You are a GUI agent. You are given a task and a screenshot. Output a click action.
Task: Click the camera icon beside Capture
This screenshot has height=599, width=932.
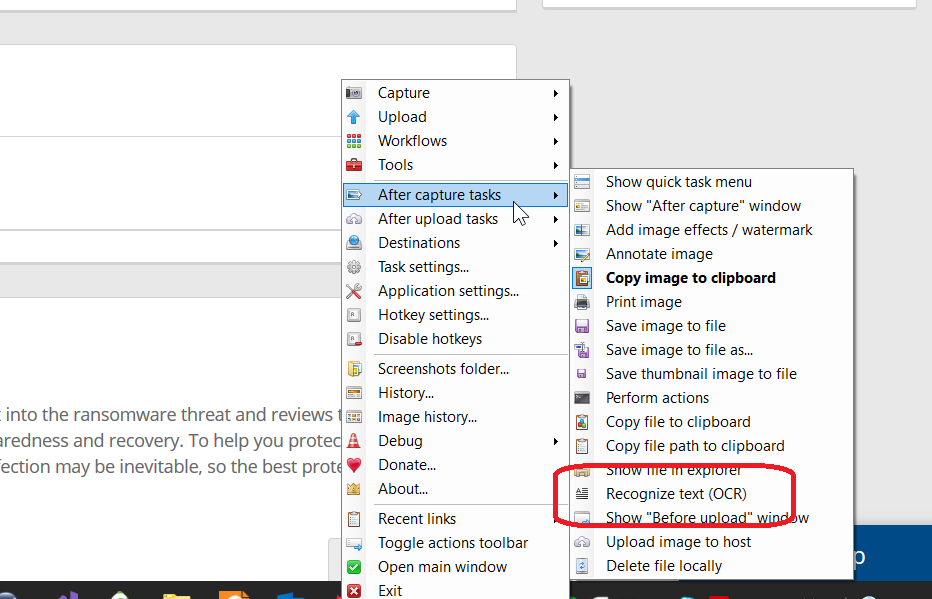coord(354,93)
